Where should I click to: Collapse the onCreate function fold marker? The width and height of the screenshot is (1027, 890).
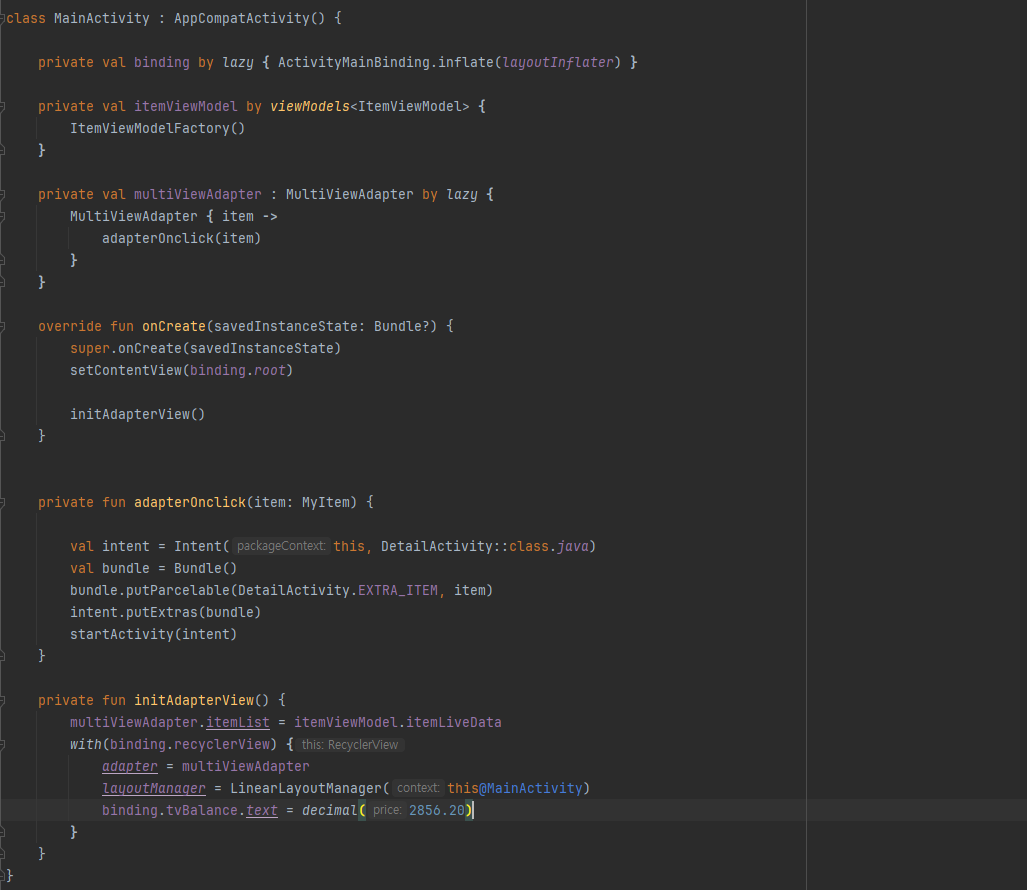point(2,326)
